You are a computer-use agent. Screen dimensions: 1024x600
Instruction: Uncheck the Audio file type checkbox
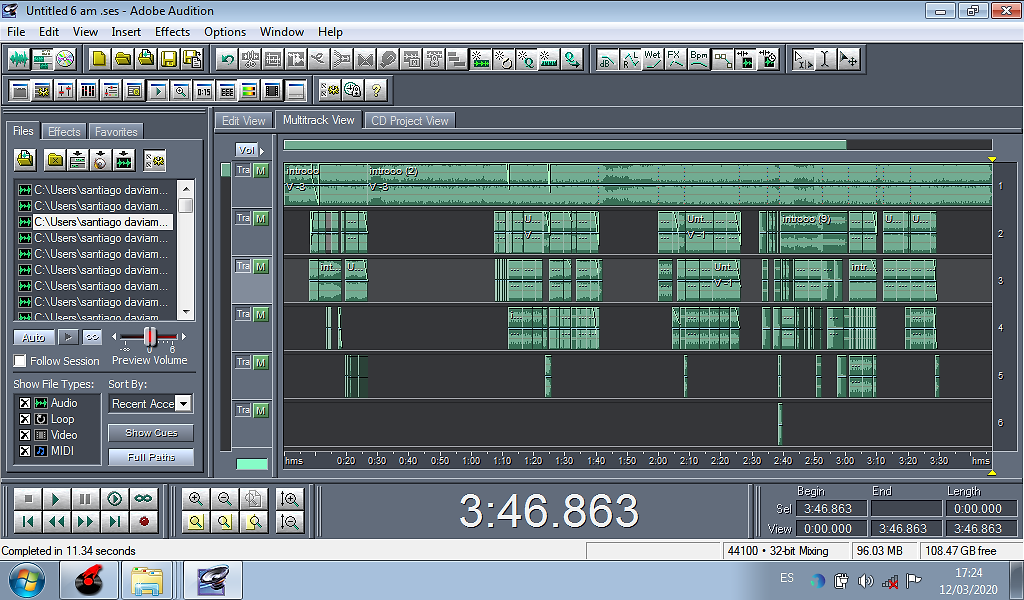pyautogui.click(x=25, y=403)
